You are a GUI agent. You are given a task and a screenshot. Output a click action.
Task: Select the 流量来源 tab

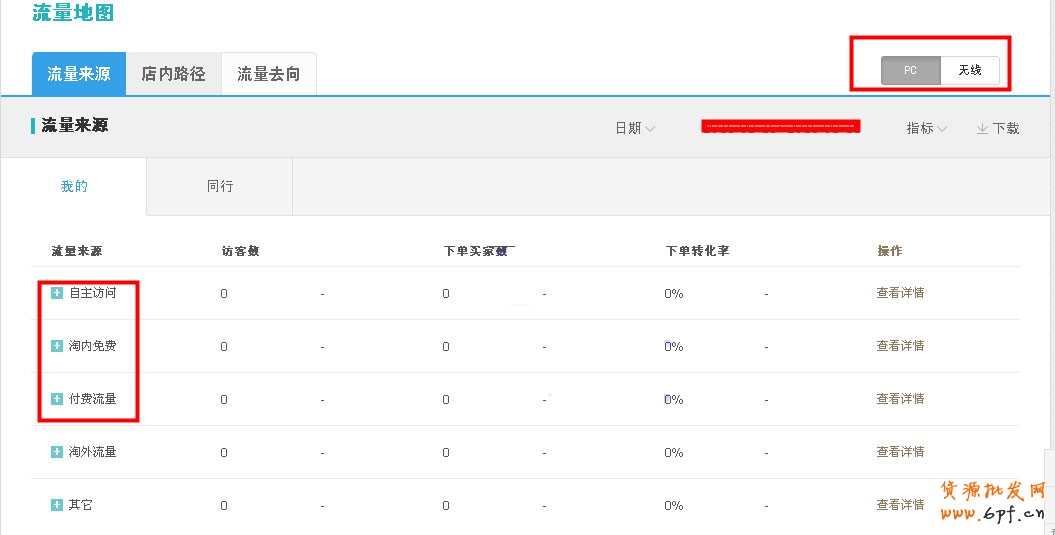tap(79, 74)
